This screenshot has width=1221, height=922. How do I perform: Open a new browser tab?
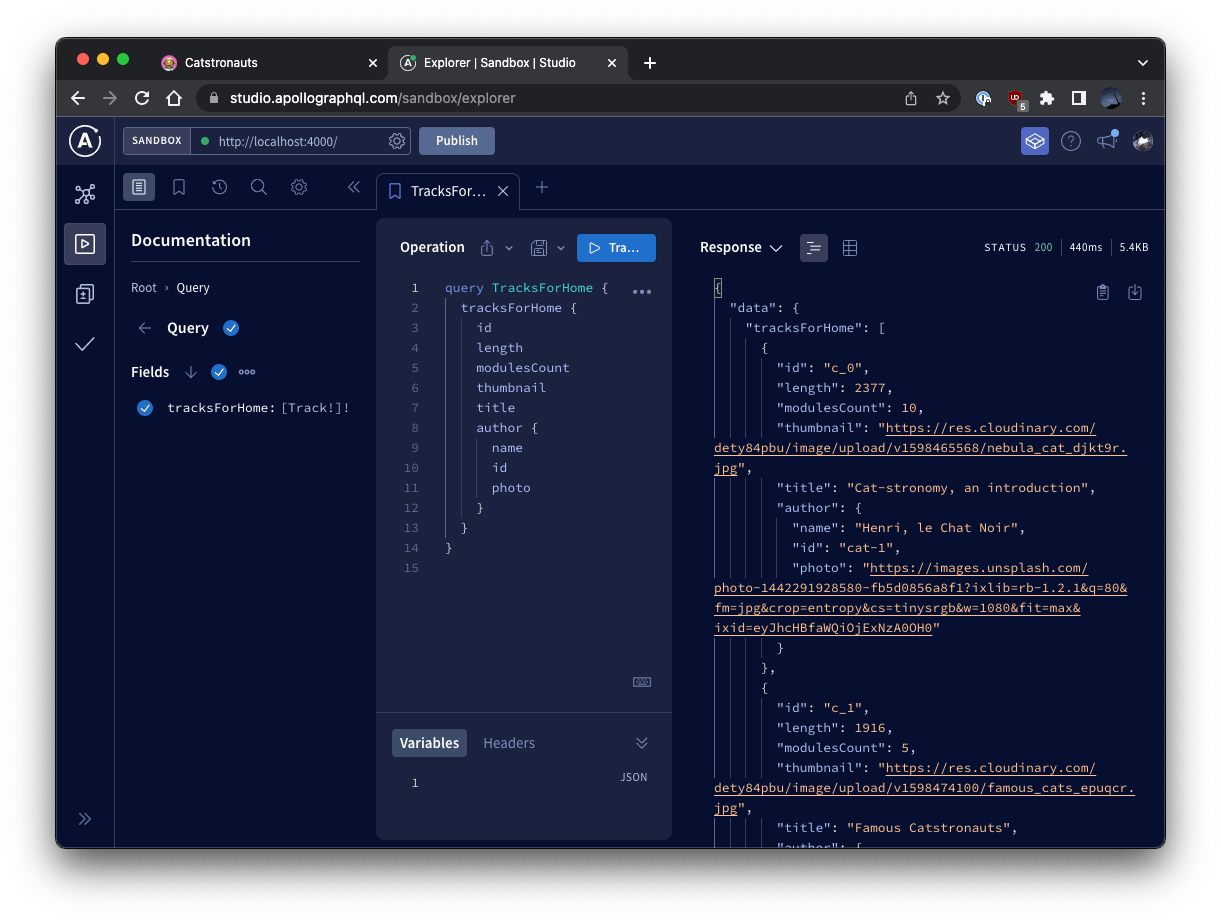click(x=650, y=63)
